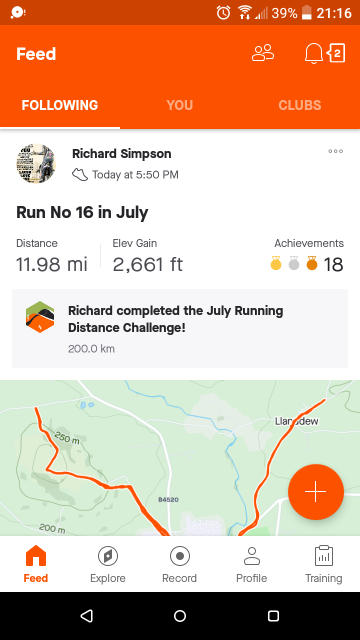The image size is (360, 640).
Task: Open notifications bell icon
Action: 313,53
